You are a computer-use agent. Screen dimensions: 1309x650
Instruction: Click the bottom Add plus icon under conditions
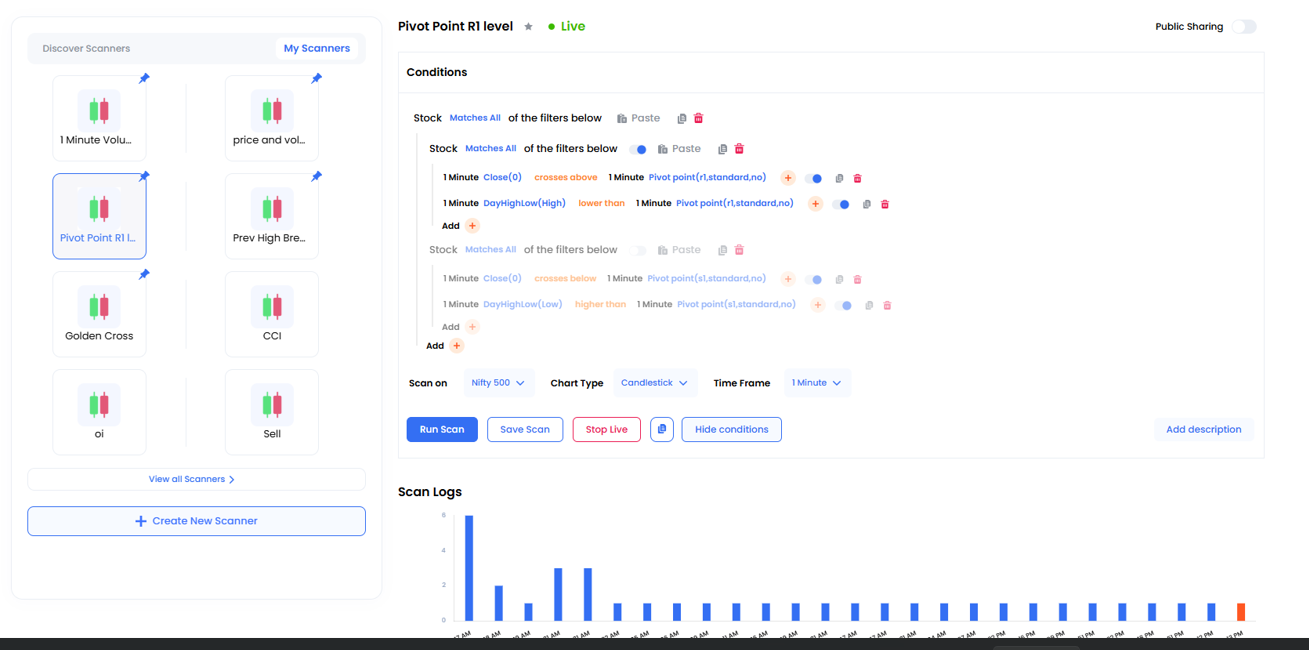[456, 346]
